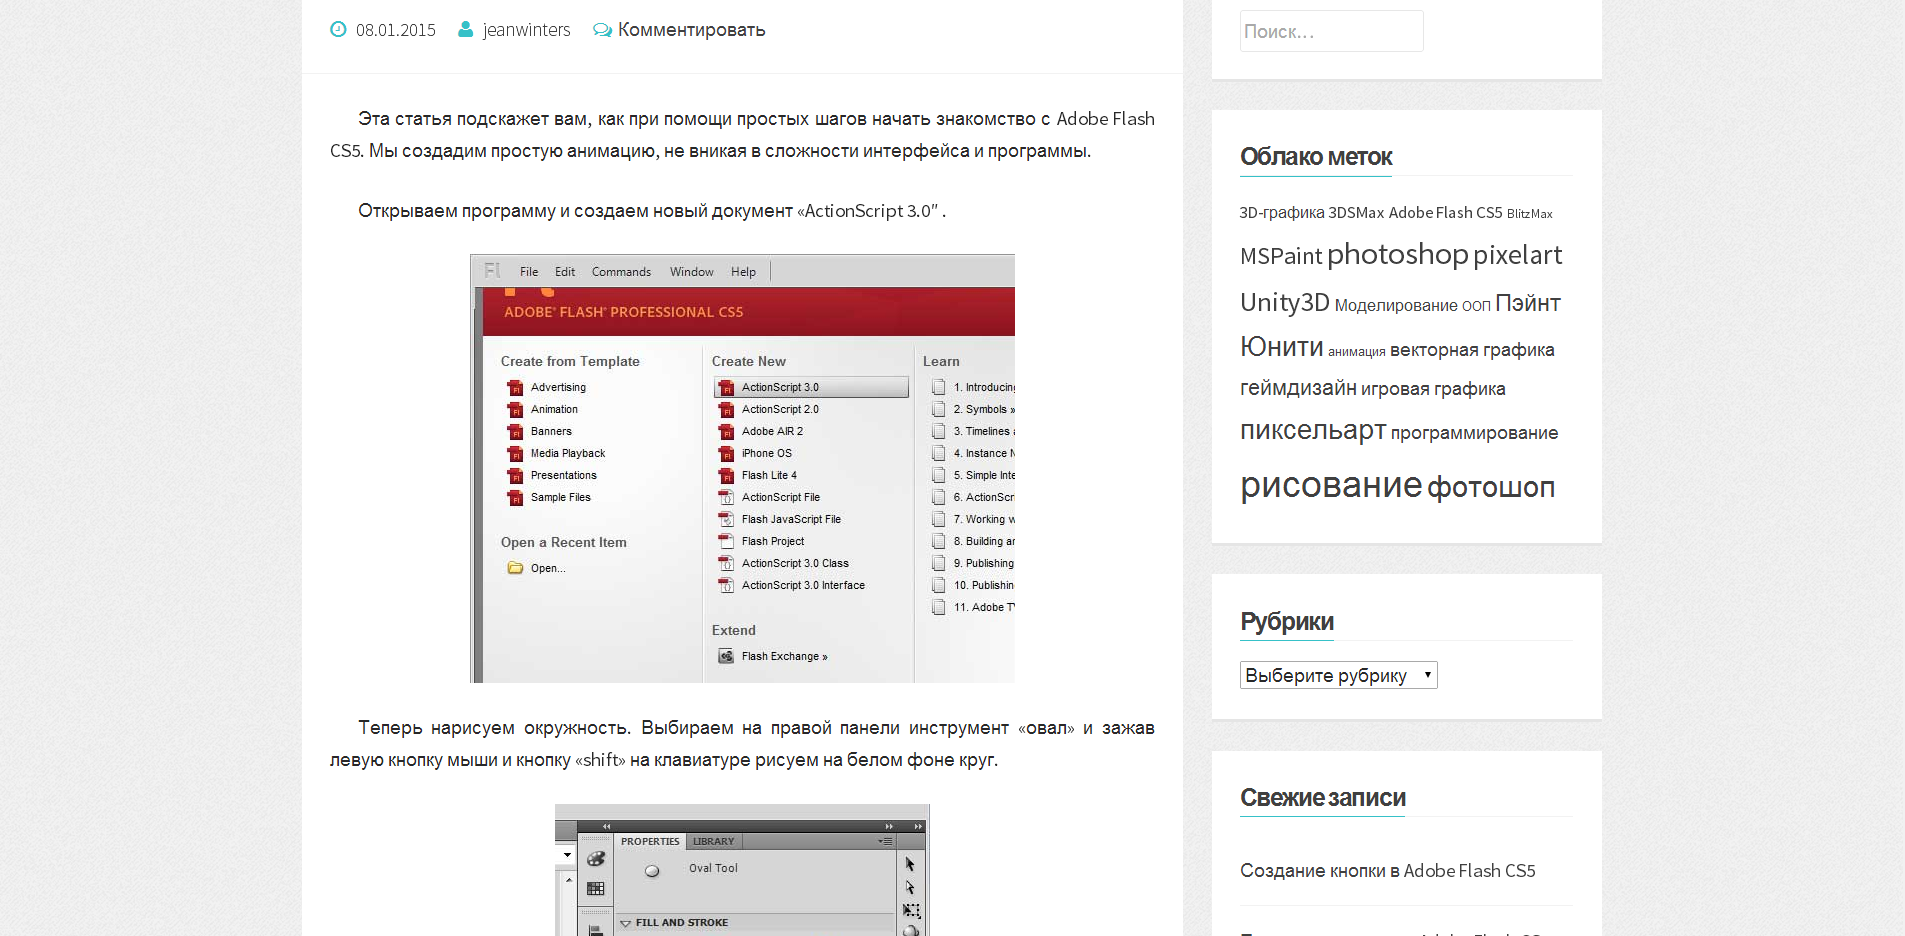This screenshot has width=1905, height=936.
Task: Switch to the PROPERTIES tab
Action: click(650, 842)
